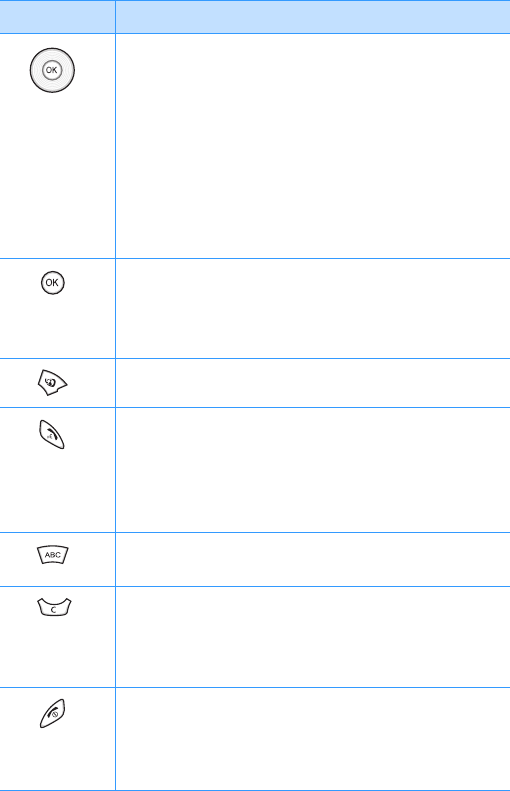510x791 pixels.
Task: Click the empty left header cell
Action: click(x=57, y=17)
